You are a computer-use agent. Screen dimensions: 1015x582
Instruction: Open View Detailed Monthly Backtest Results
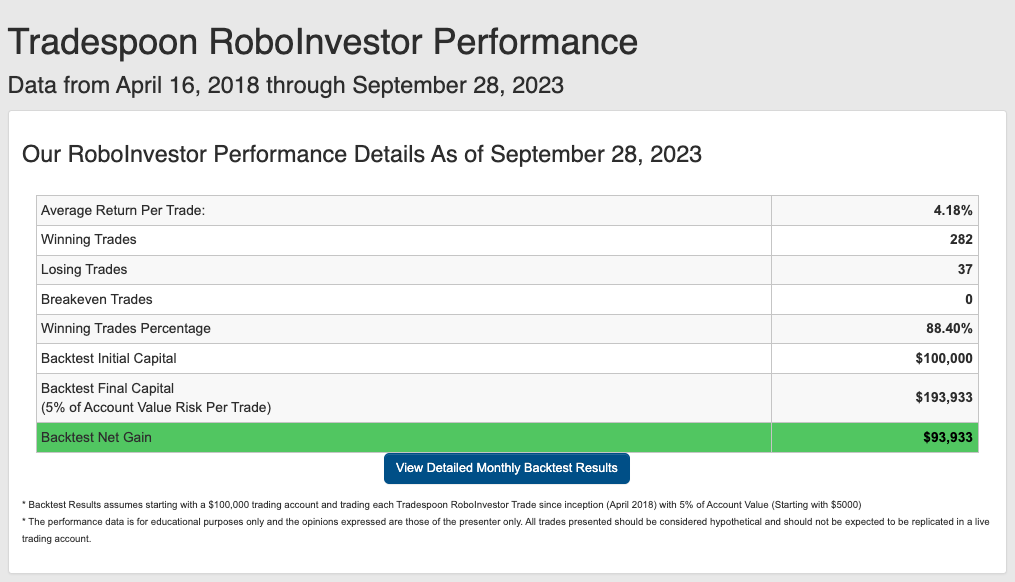click(506, 468)
